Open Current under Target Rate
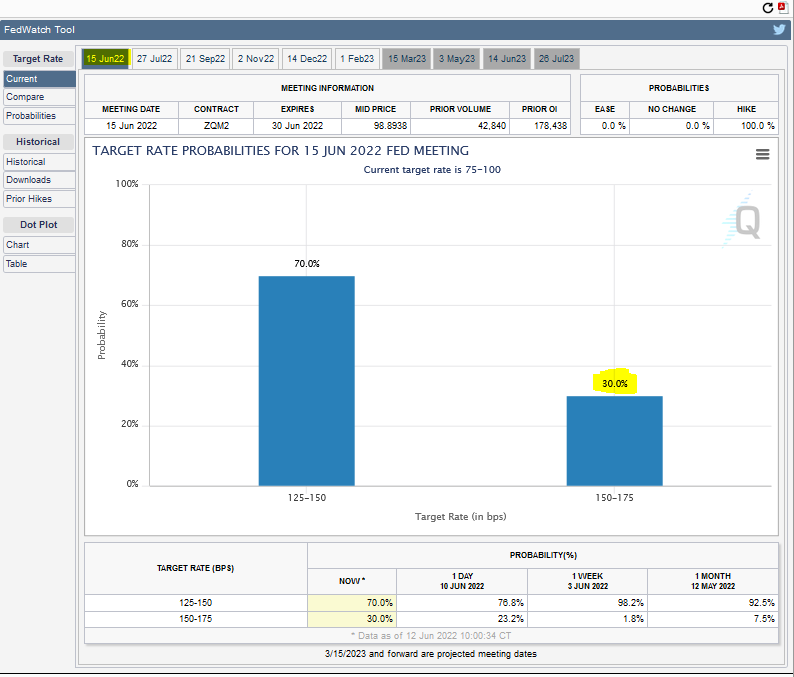 click(39, 79)
